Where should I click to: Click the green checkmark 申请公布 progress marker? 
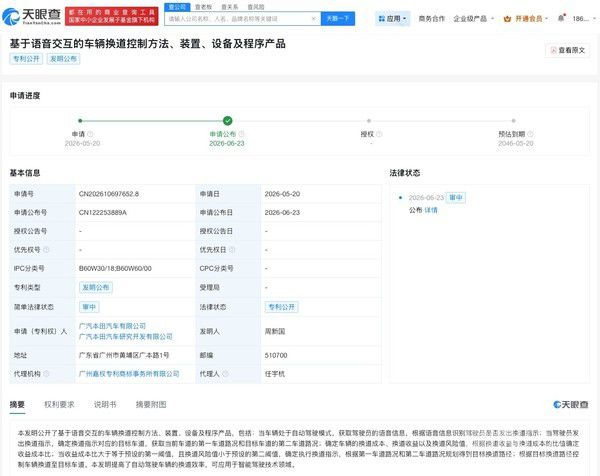(x=227, y=121)
